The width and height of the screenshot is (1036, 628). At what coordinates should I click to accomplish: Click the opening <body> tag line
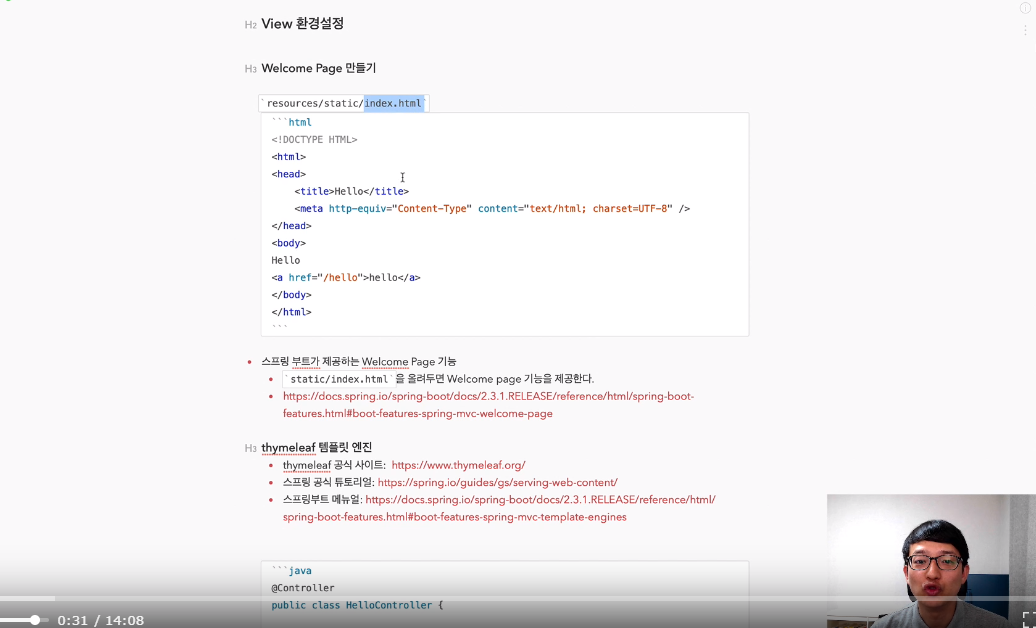click(x=289, y=243)
